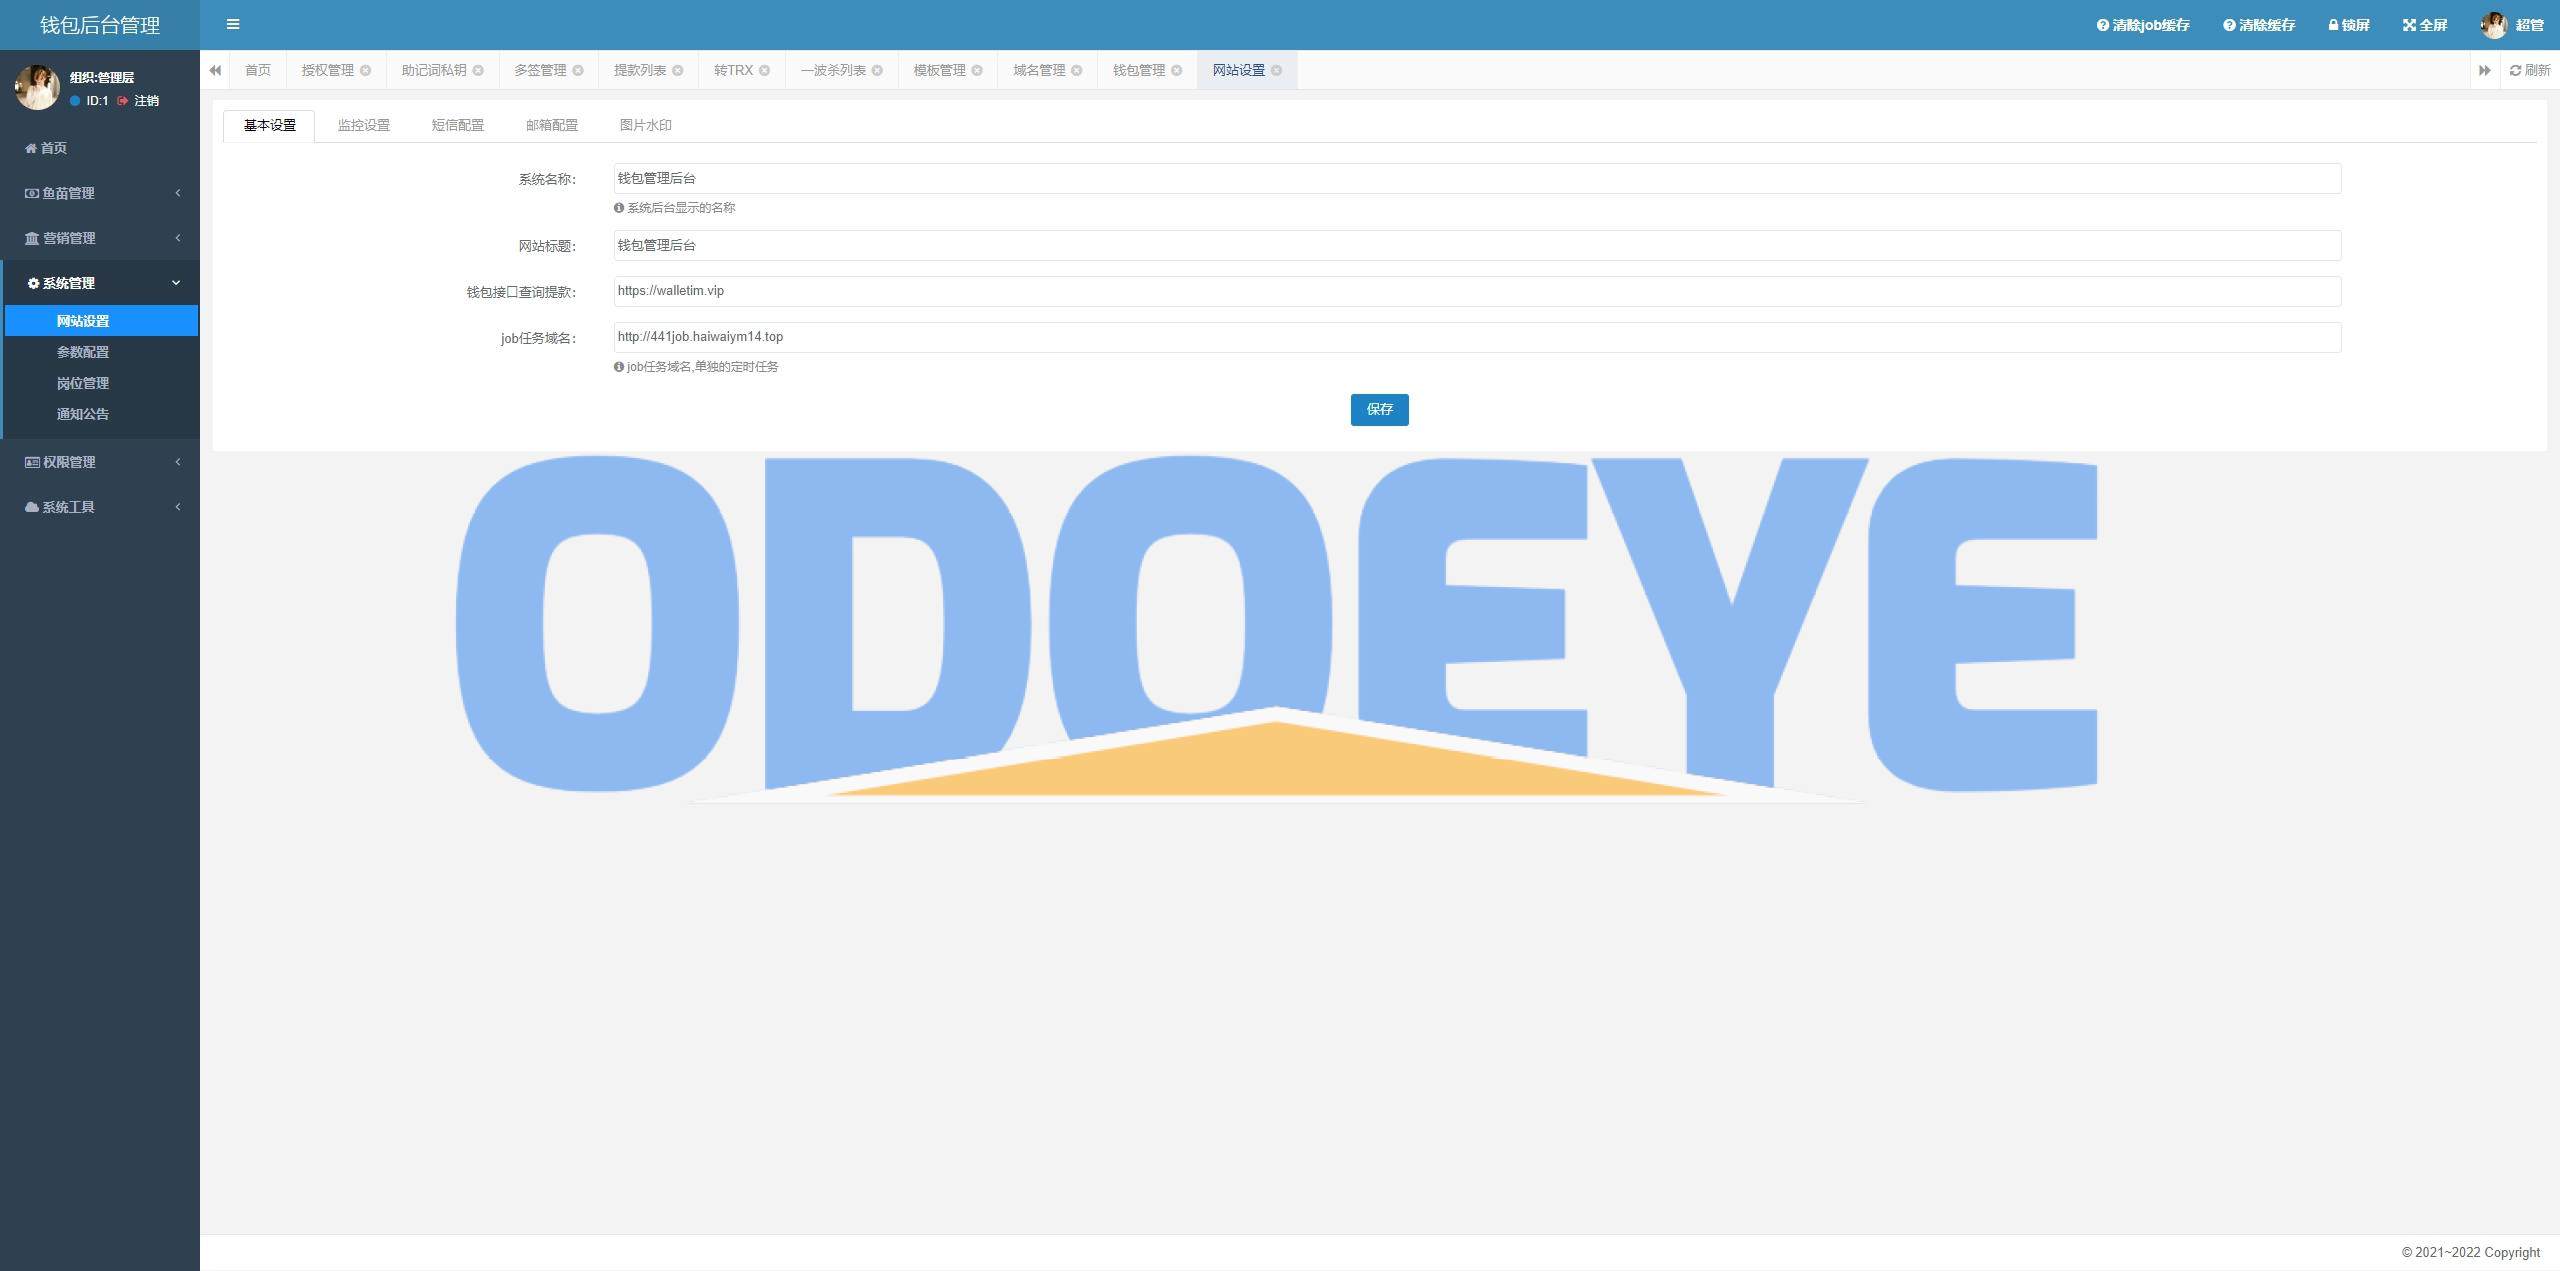
Task: Close the 转TRX tab with its x icon
Action: click(764, 70)
